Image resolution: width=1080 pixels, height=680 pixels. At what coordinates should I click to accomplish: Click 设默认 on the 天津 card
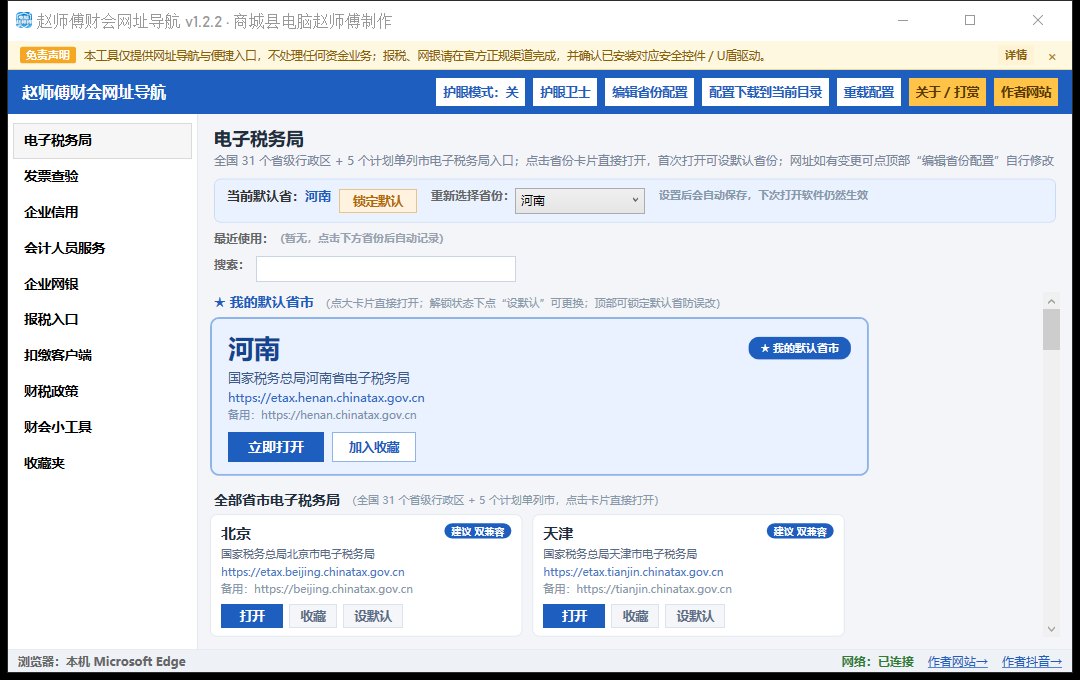tap(695, 616)
